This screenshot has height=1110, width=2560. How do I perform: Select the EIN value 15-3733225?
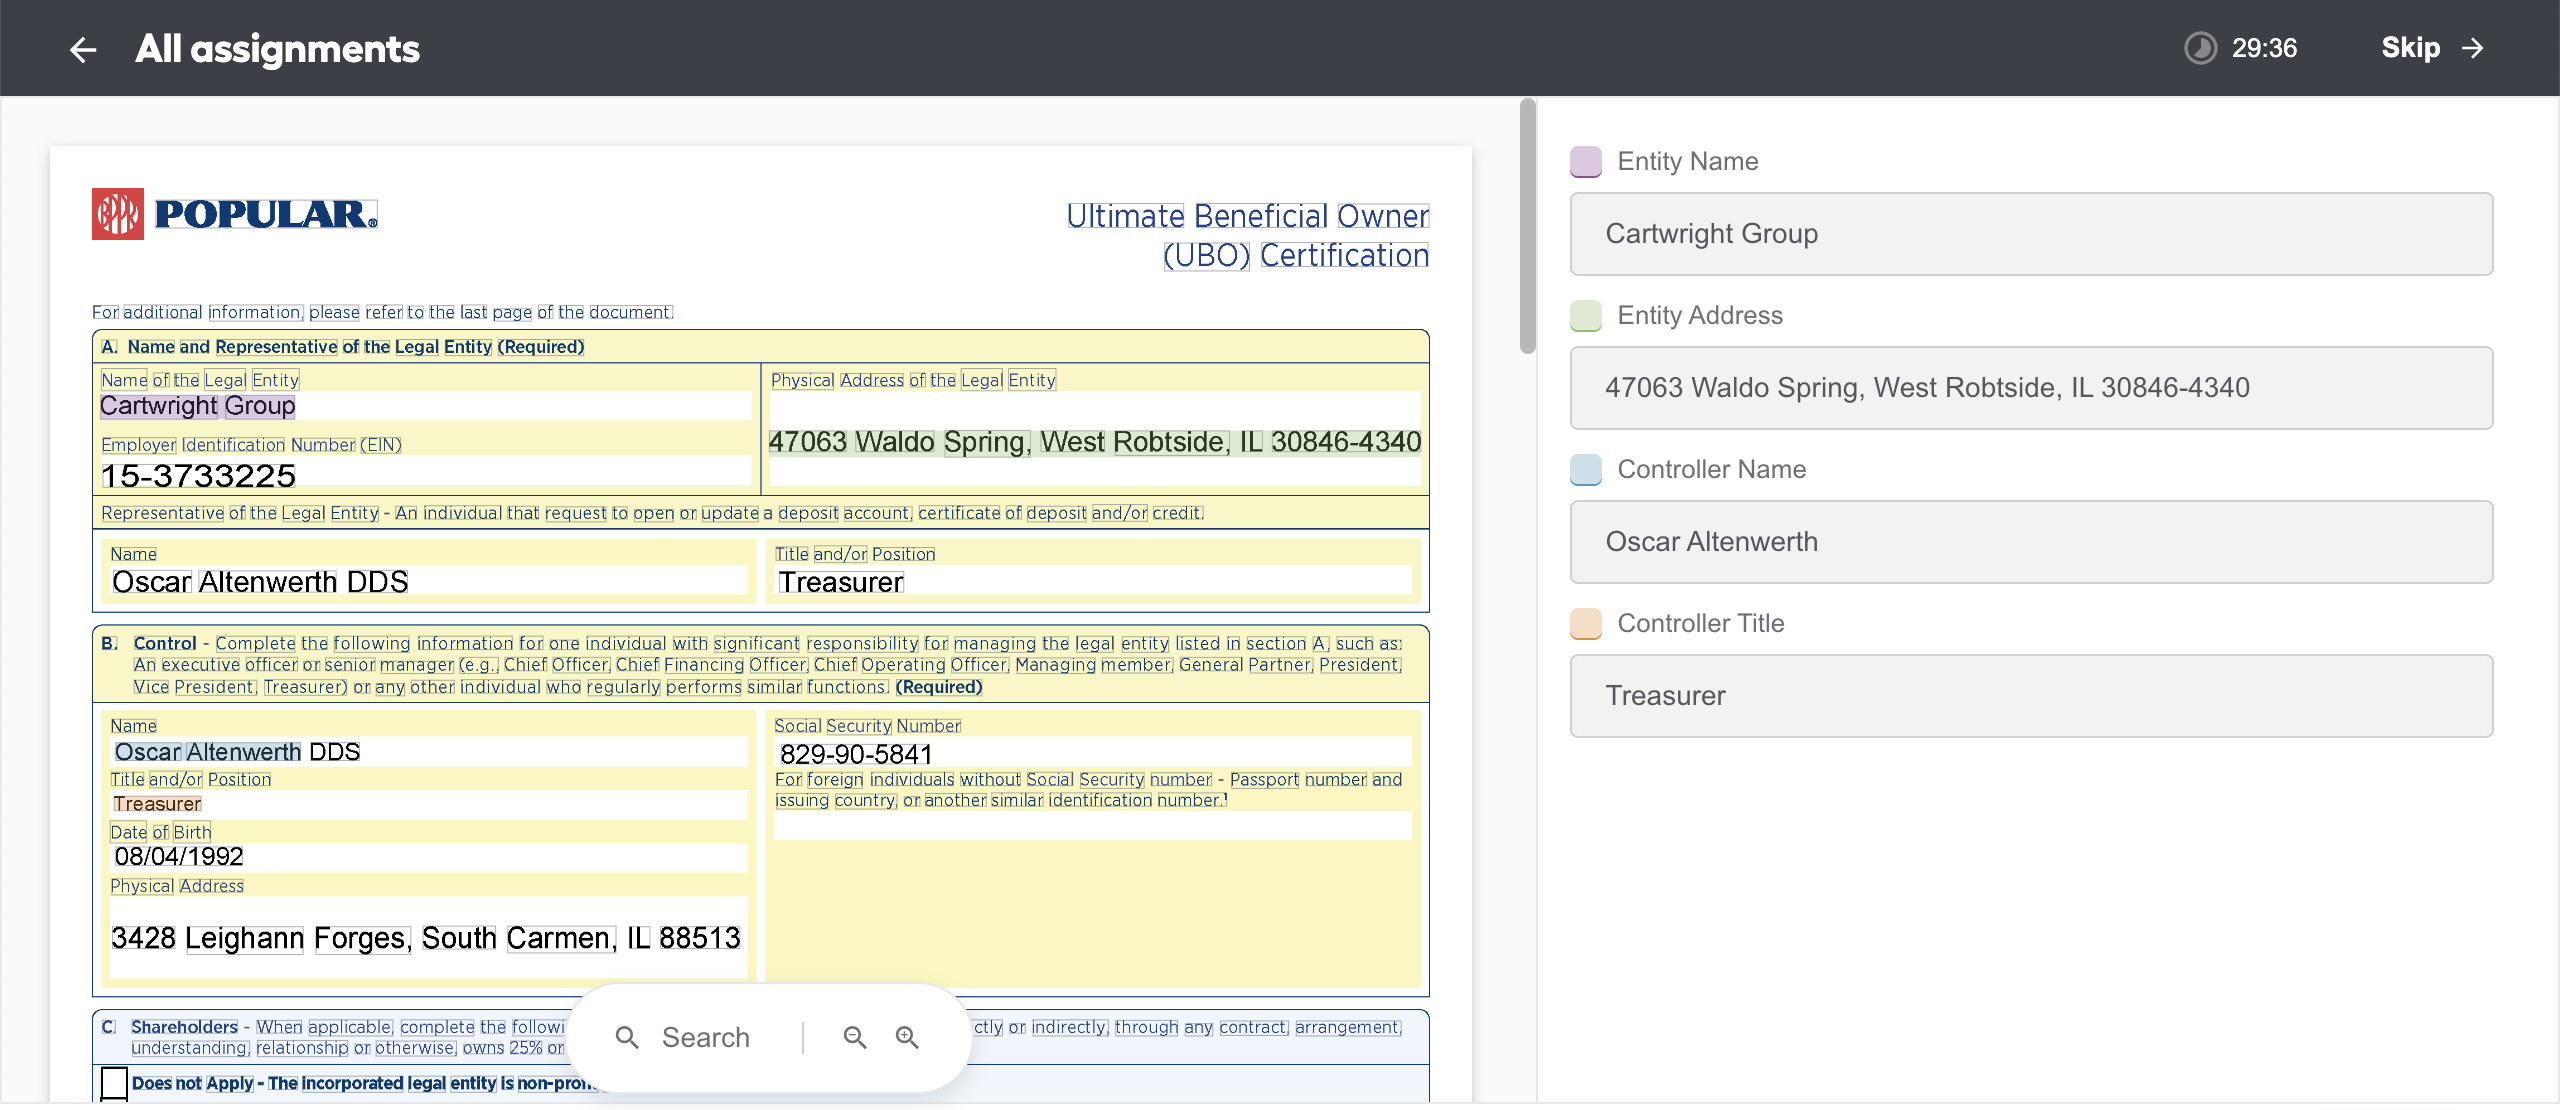pos(198,476)
